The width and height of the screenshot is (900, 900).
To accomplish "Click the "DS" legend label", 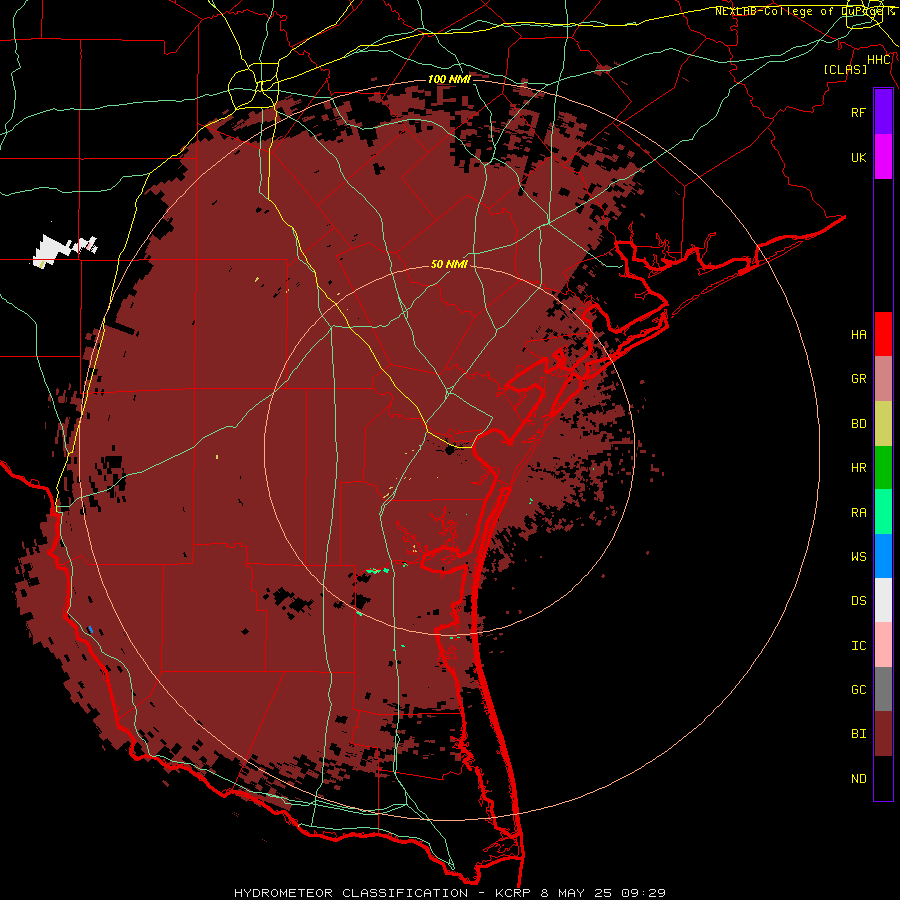I will click(859, 601).
